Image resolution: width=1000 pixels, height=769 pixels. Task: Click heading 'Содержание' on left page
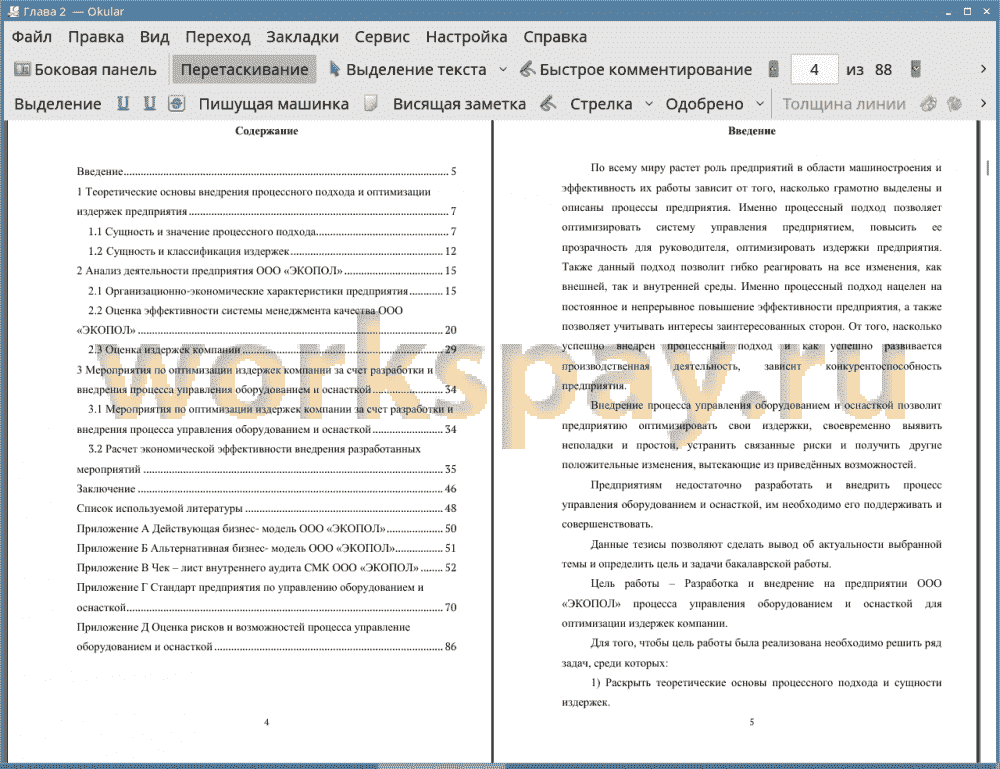pyautogui.click(x=267, y=131)
